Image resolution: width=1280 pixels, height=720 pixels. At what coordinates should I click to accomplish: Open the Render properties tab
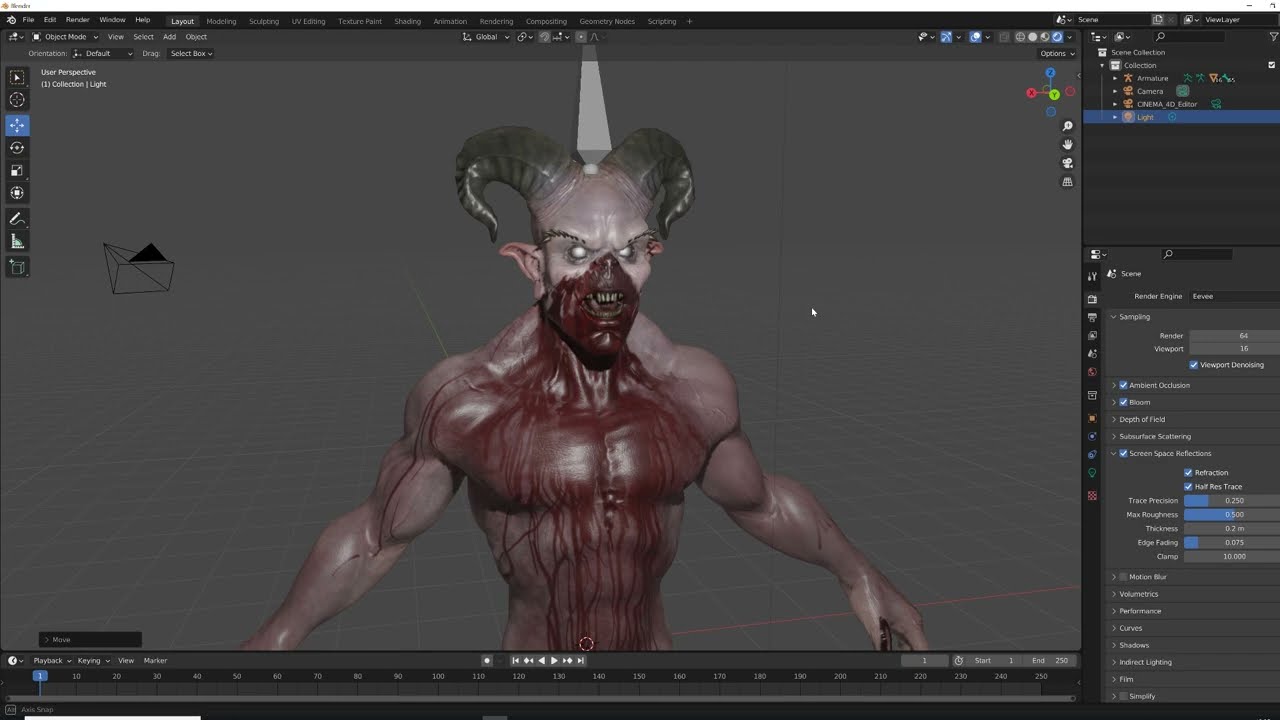1092,299
